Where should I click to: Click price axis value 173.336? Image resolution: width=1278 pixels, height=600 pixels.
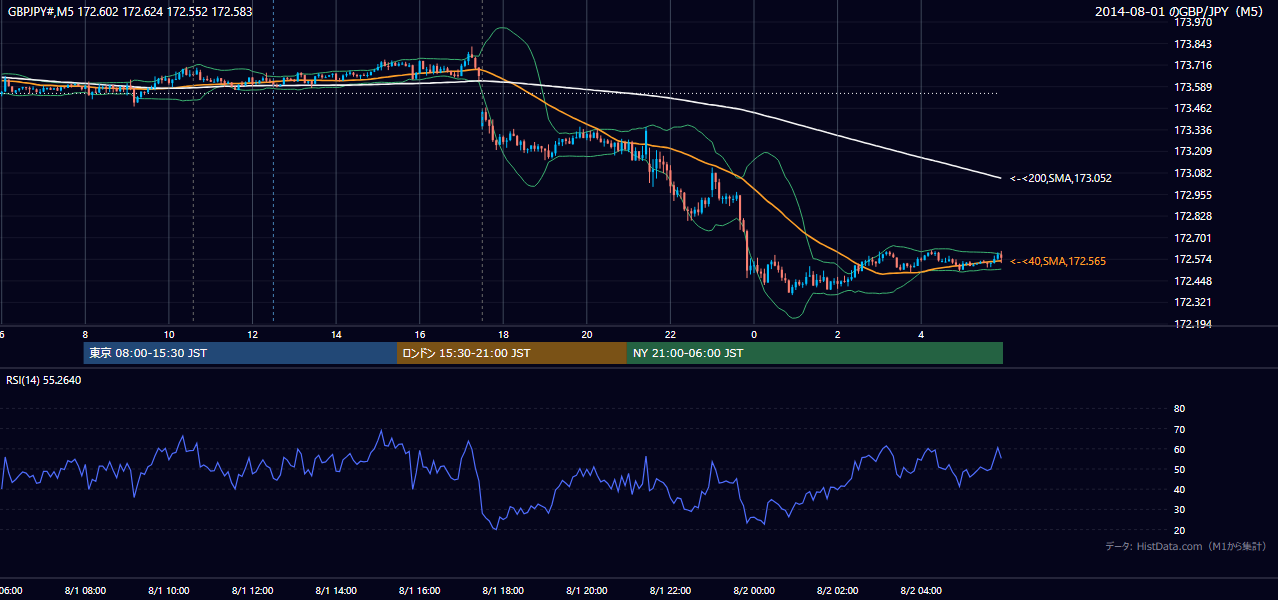point(1193,130)
